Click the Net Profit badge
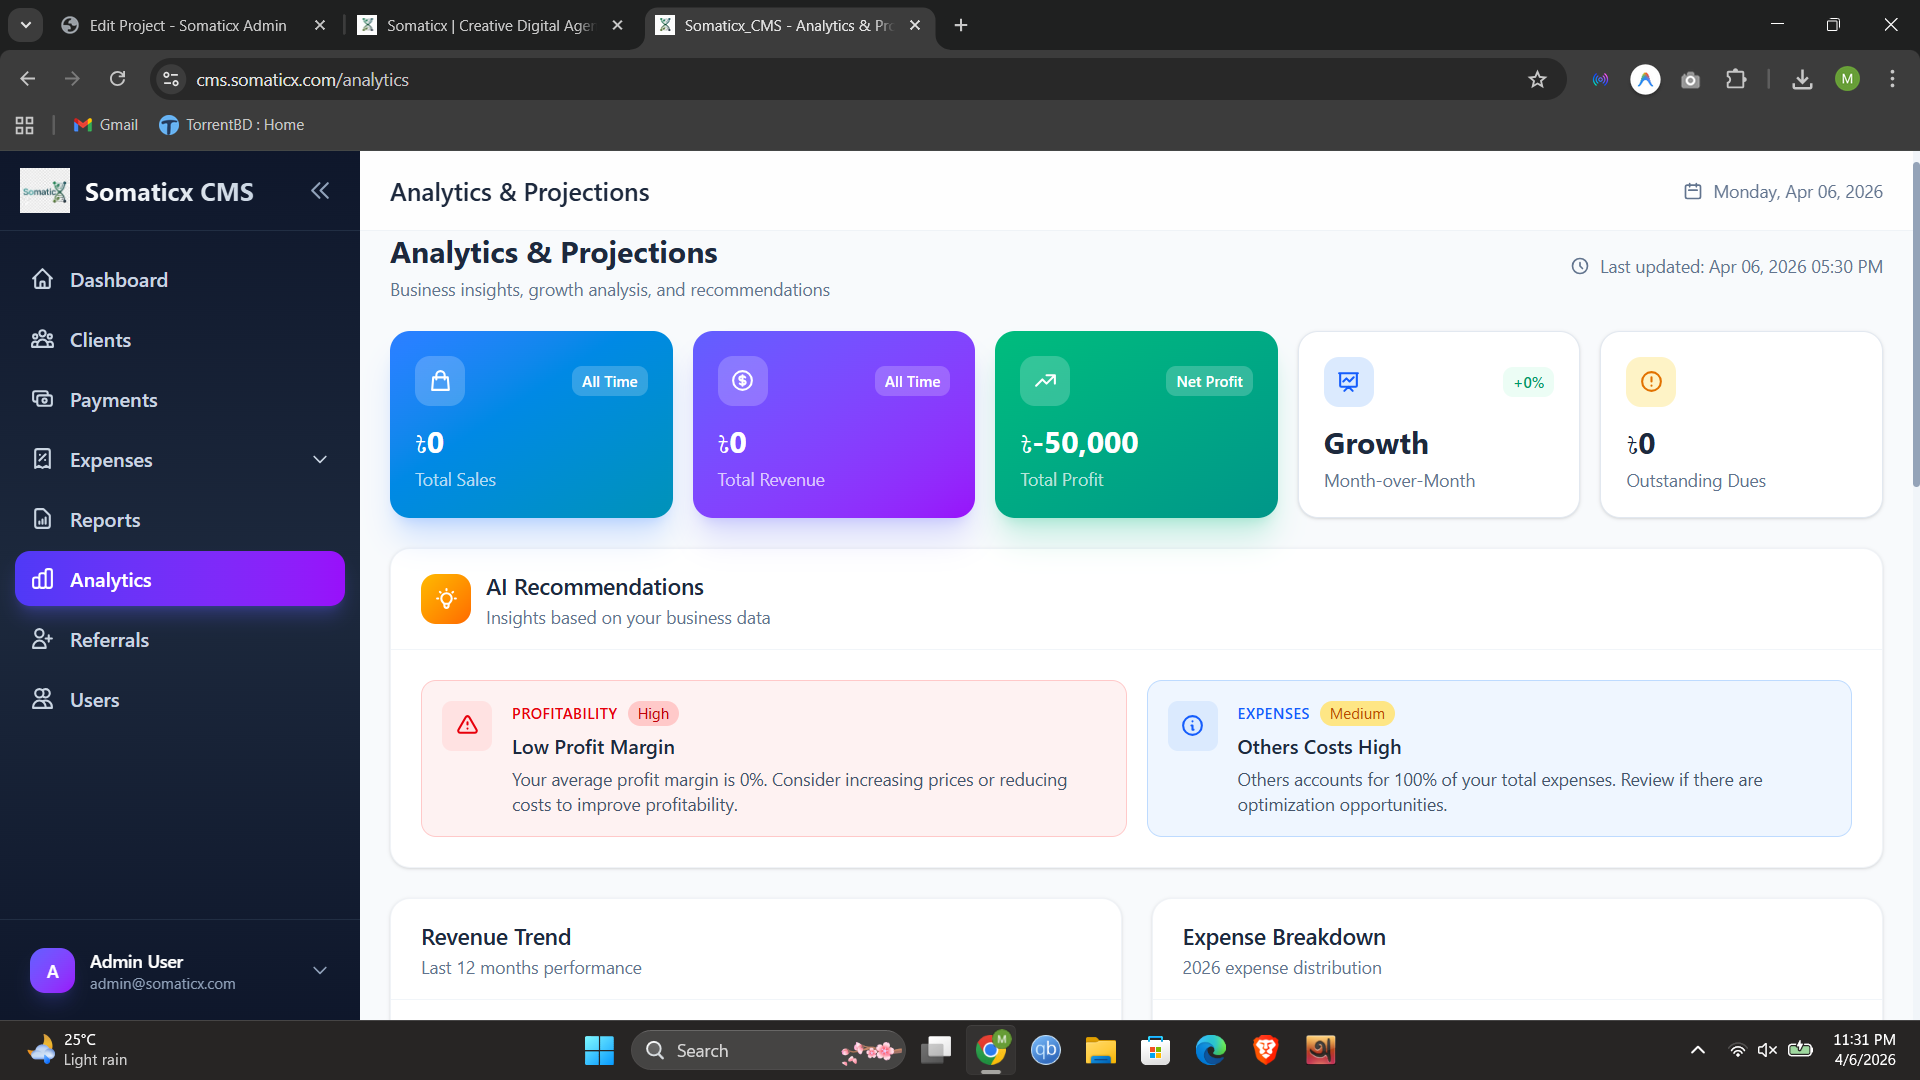 1209,381
